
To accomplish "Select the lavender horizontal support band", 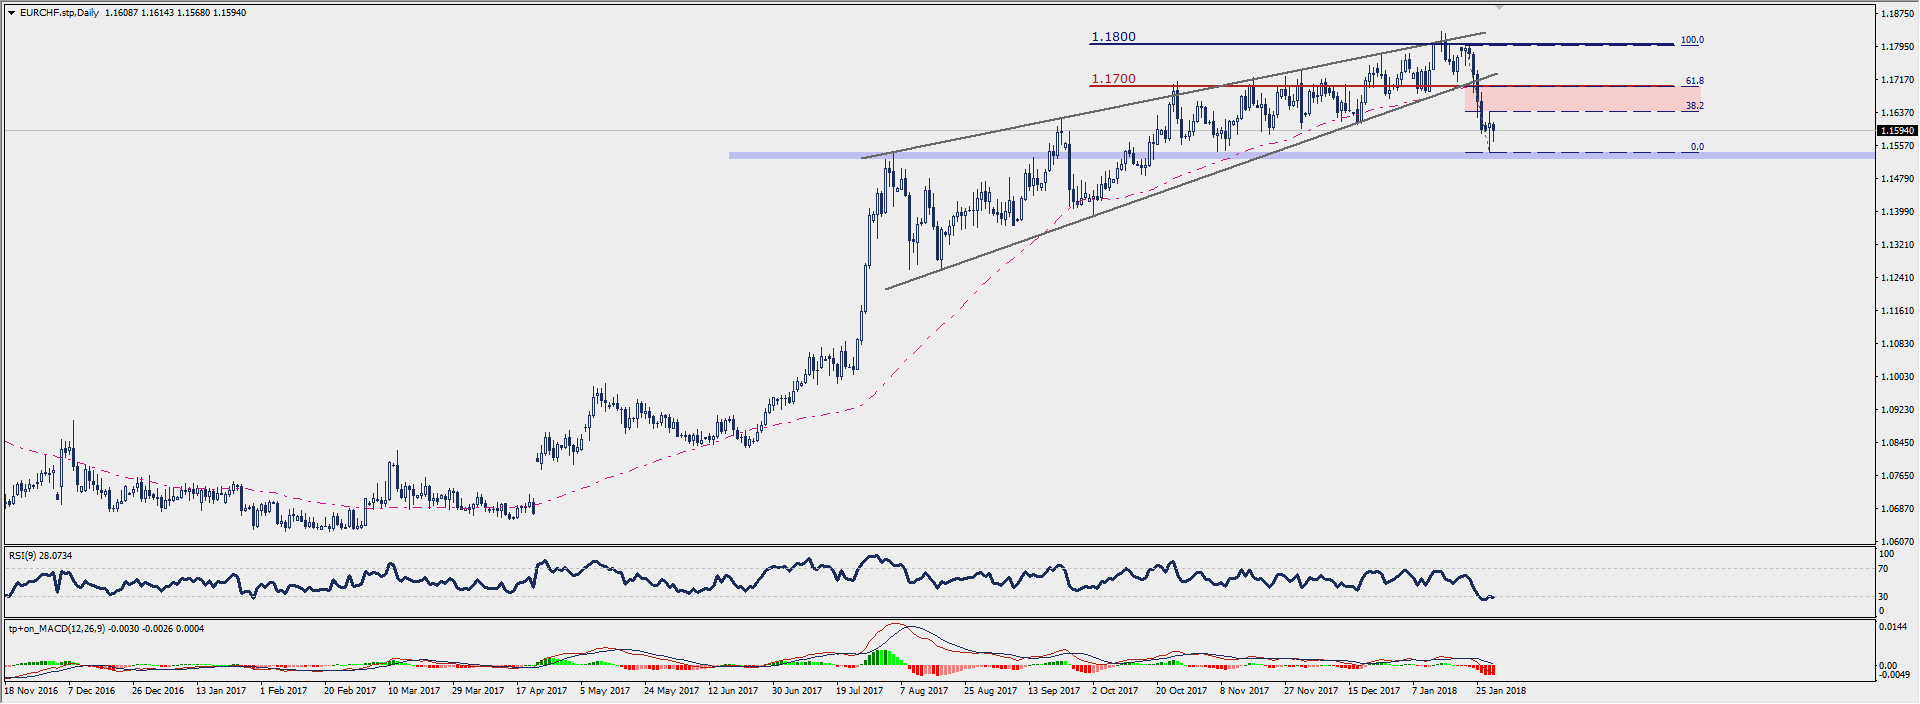I will click(x=1301, y=155).
